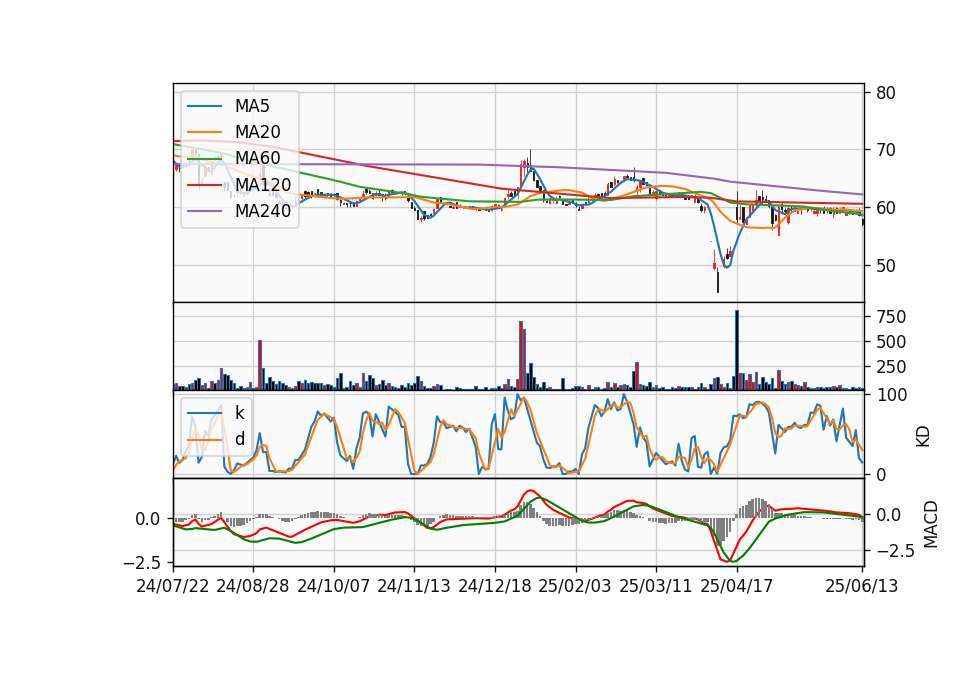Click the right MACD axis value −2.5
The height and width of the screenshot is (690, 960).
point(894,551)
